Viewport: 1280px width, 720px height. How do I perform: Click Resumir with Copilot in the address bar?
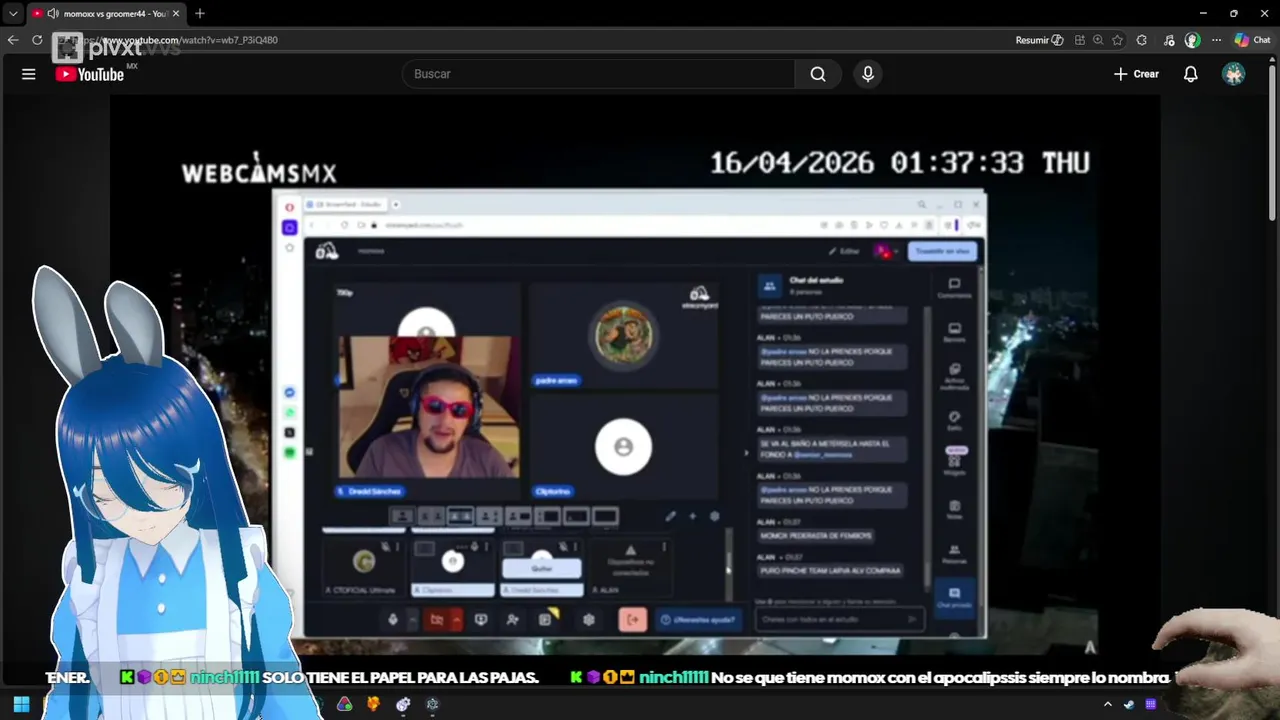pyautogui.click(x=1039, y=40)
